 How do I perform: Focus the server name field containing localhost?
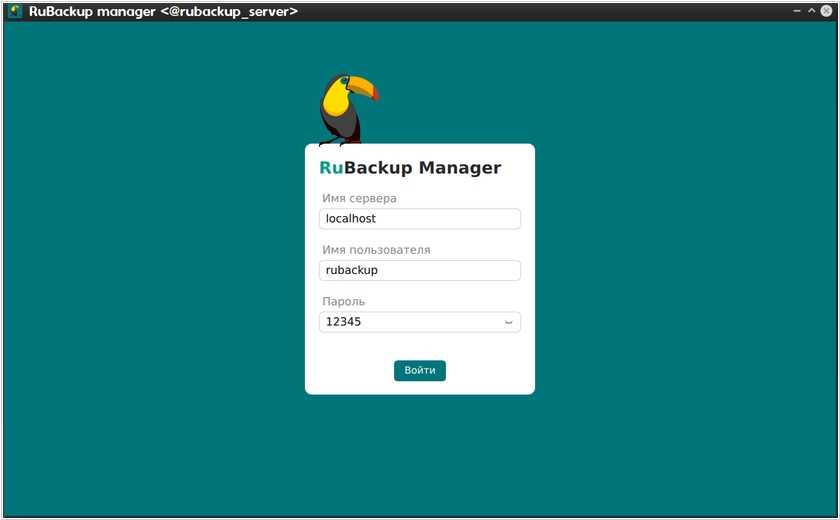(419, 218)
